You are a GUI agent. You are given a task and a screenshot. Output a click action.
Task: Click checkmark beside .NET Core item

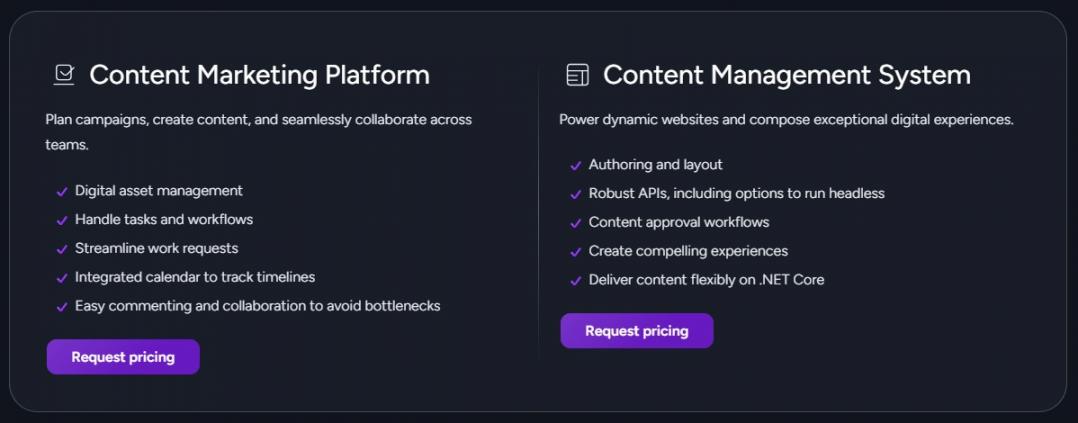tap(575, 281)
